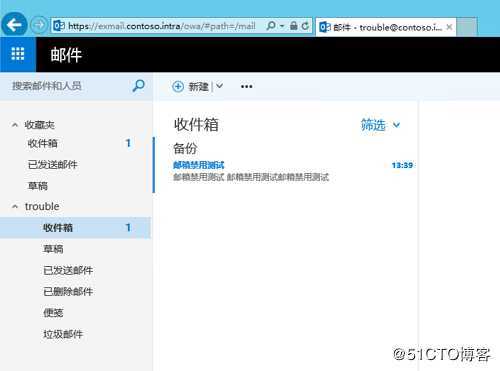Image resolution: width=500 pixels, height=371 pixels.
Task: Open 草稿 under trouble mailbox
Action: click(x=53, y=249)
